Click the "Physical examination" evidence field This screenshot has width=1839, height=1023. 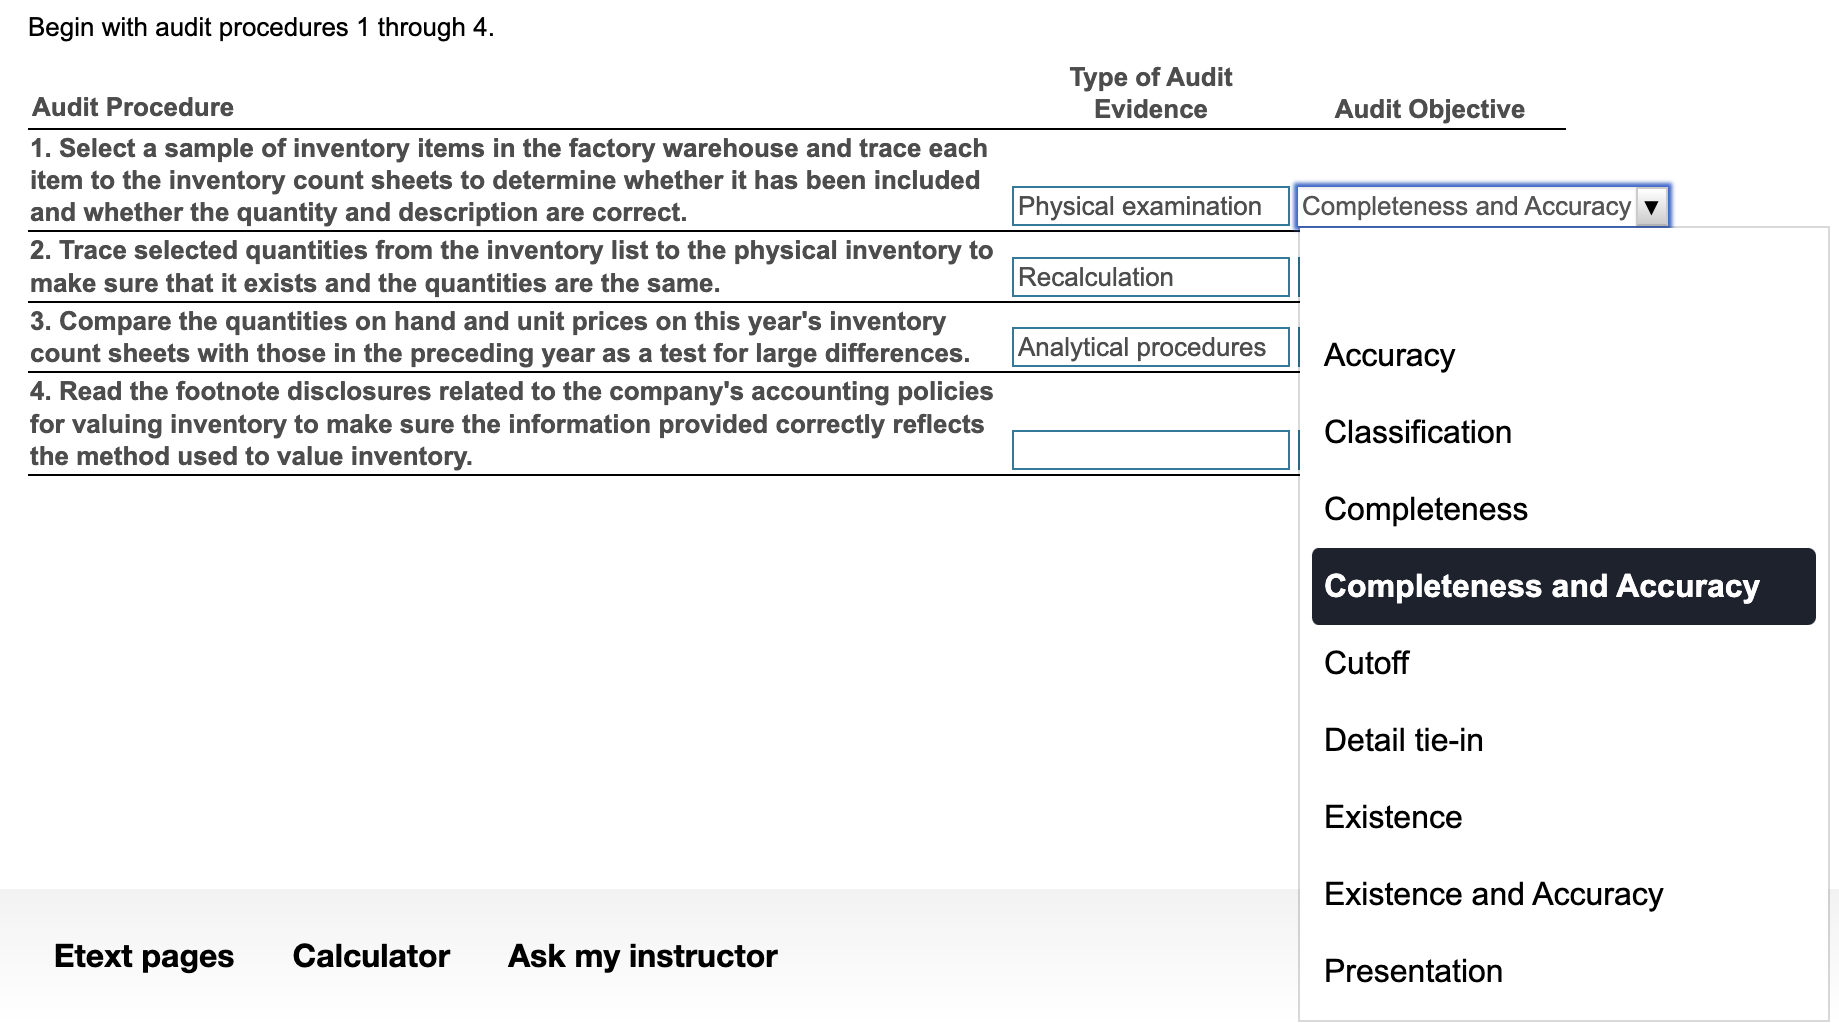[x=1150, y=206]
